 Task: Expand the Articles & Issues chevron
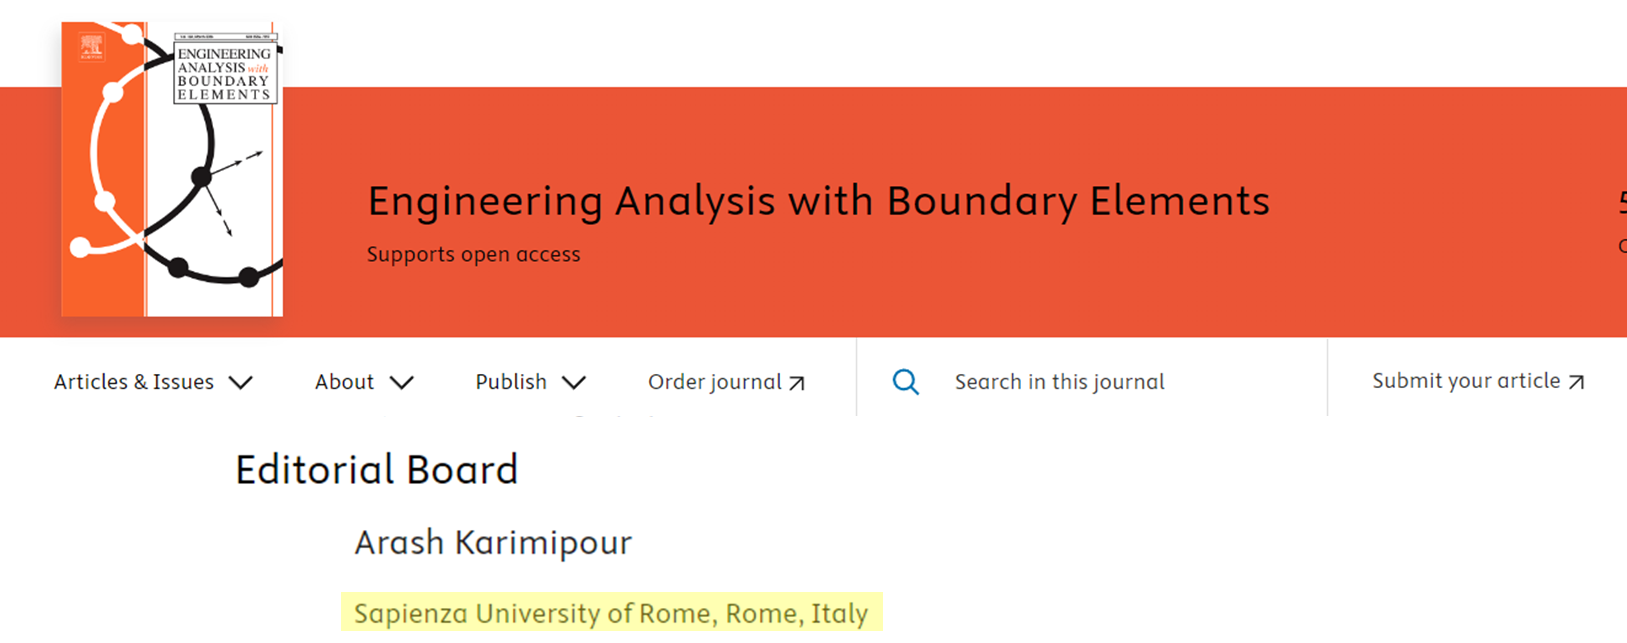(x=241, y=382)
